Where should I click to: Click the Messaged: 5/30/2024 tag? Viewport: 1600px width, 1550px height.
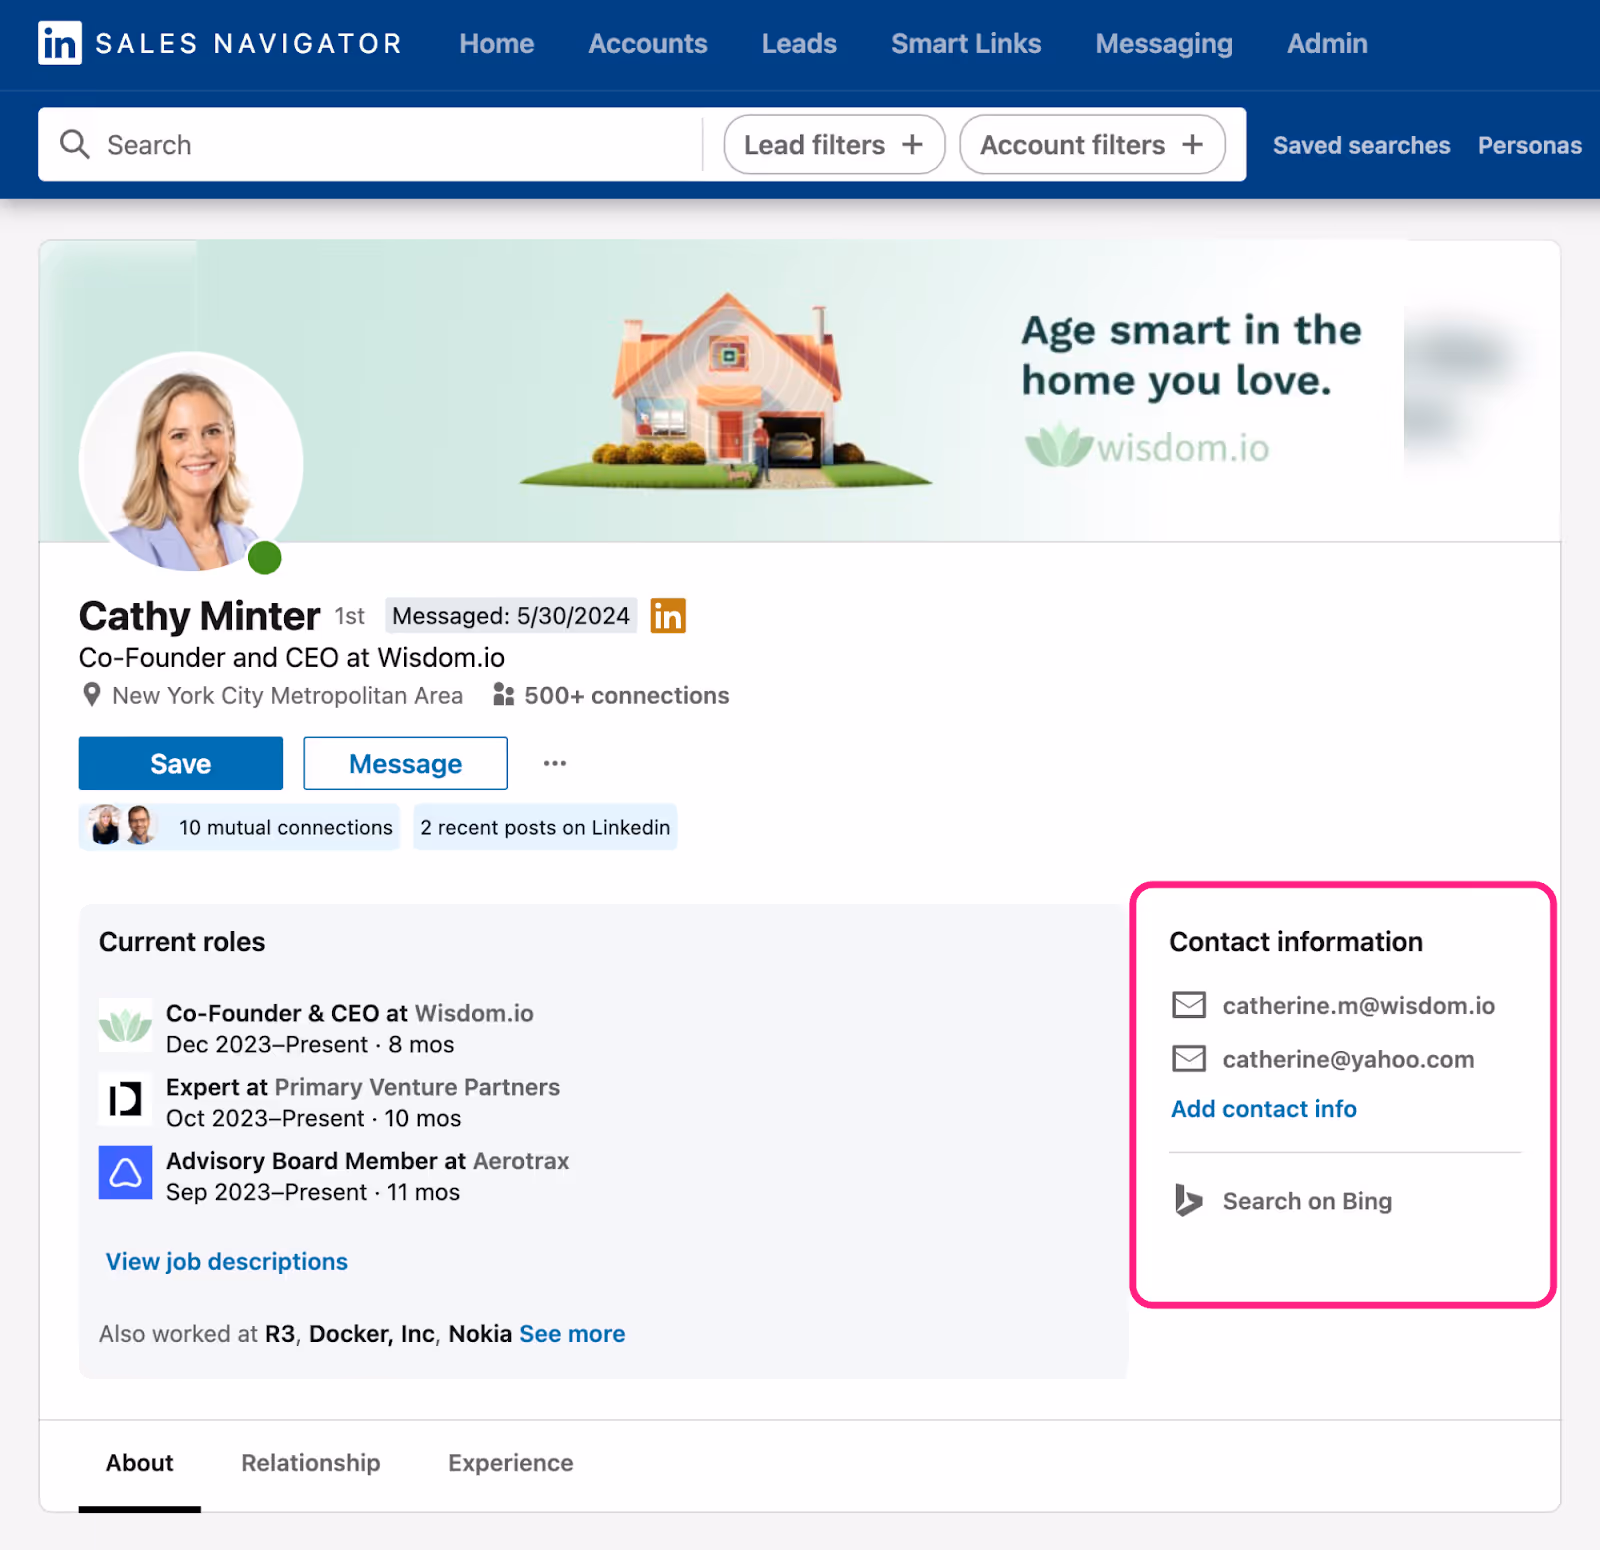point(511,616)
